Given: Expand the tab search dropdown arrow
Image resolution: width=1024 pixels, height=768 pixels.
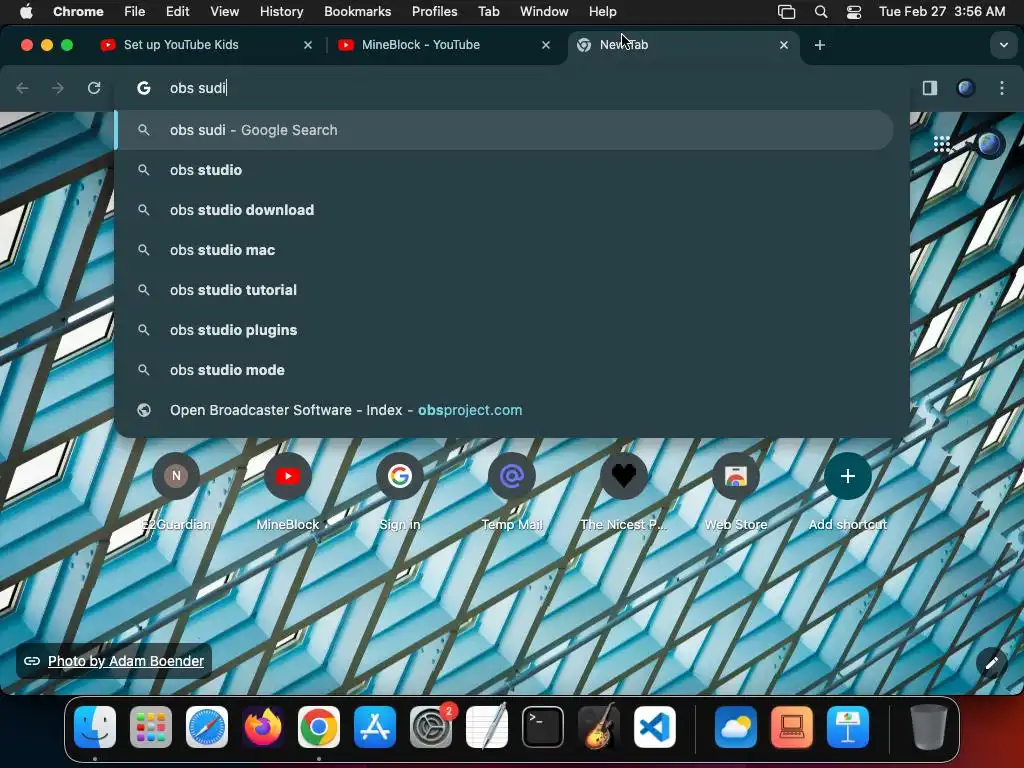Looking at the screenshot, I should click(1004, 45).
